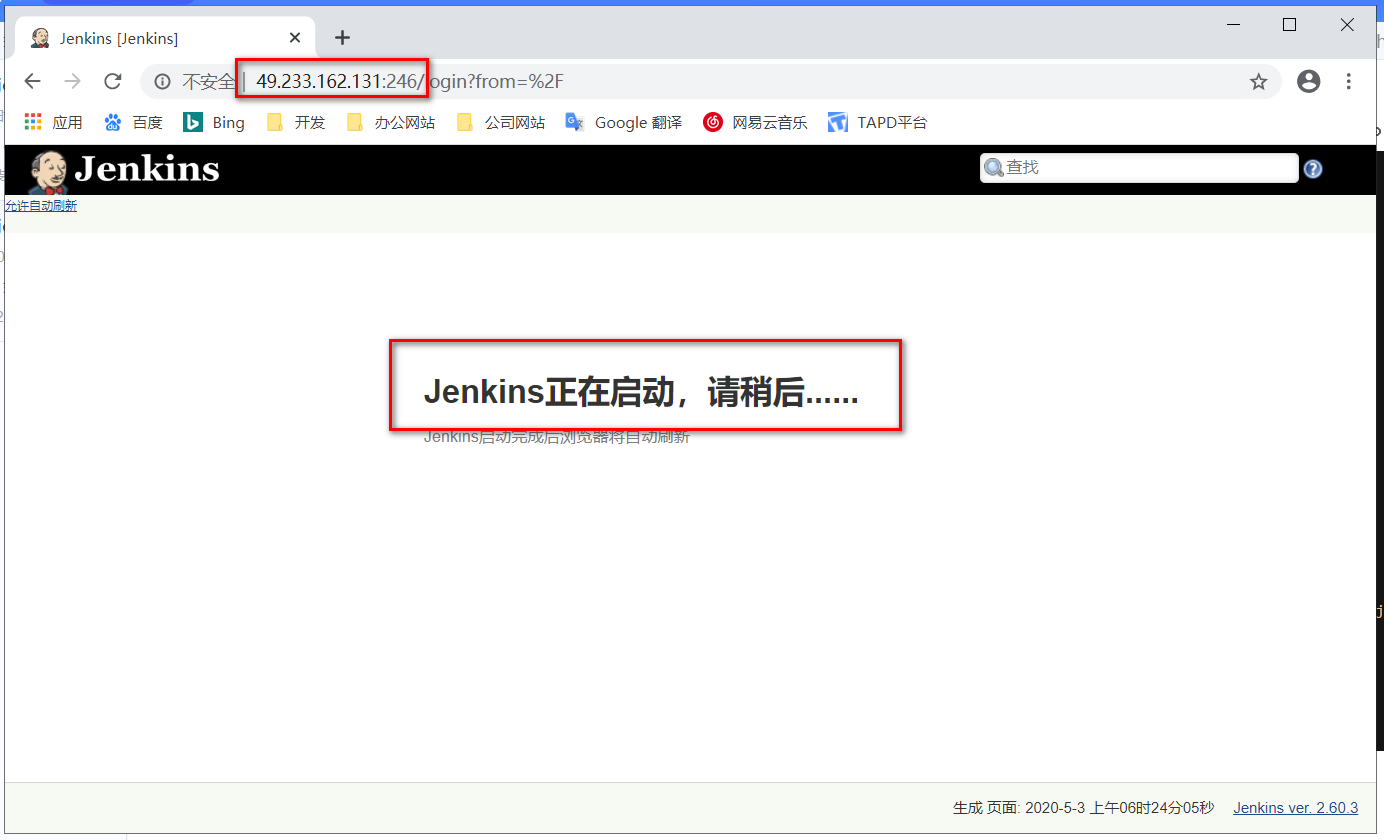Open the 开发 bookmark folder
The width and height of the screenshot is (1384, 840).
(296, 122)
